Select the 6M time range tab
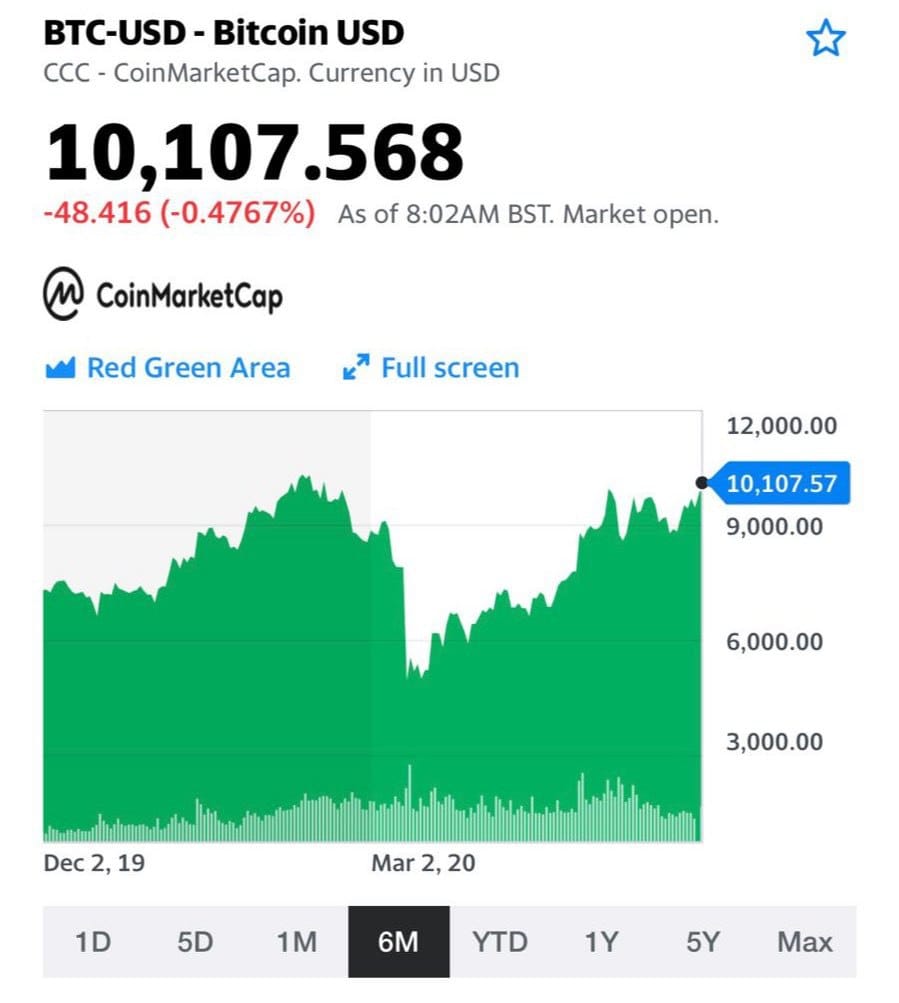The height and width of the screenshot is (1003, 899). [x=399, y=942]
